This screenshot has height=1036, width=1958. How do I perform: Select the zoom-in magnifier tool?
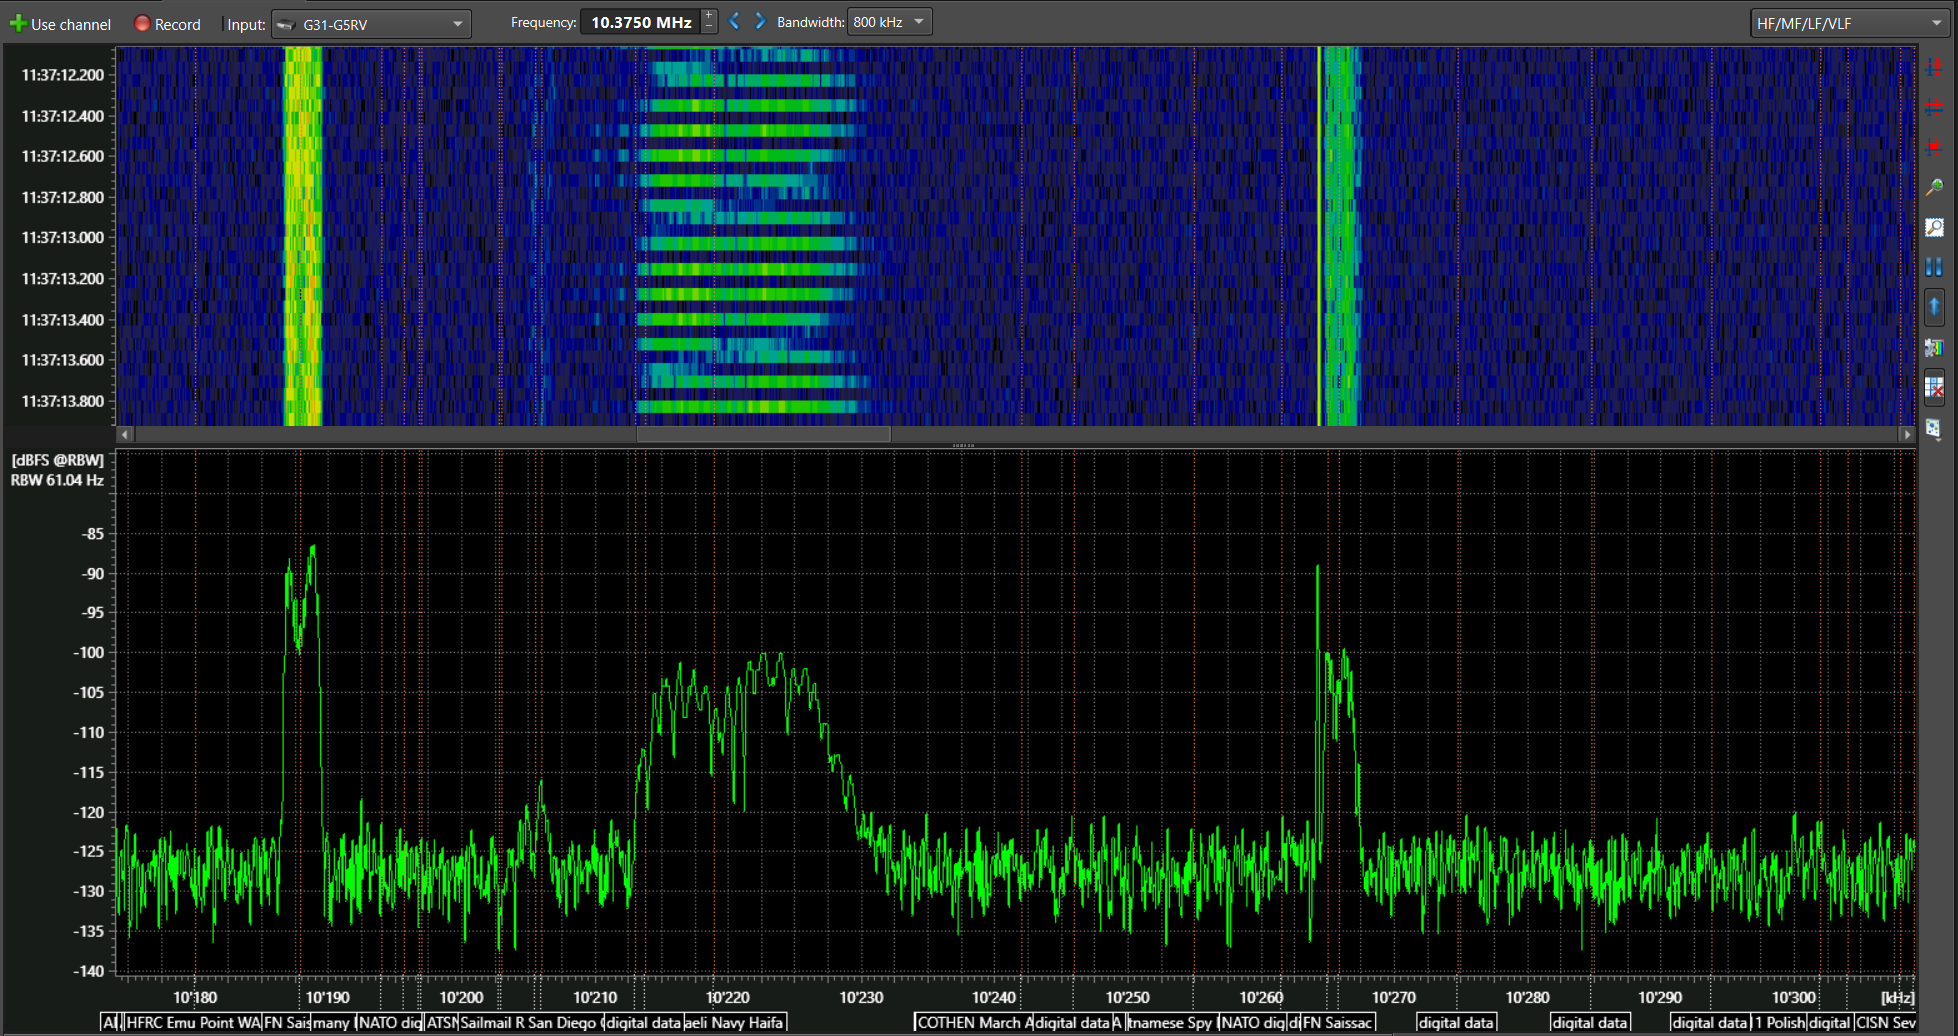[x=1934, y=187]
